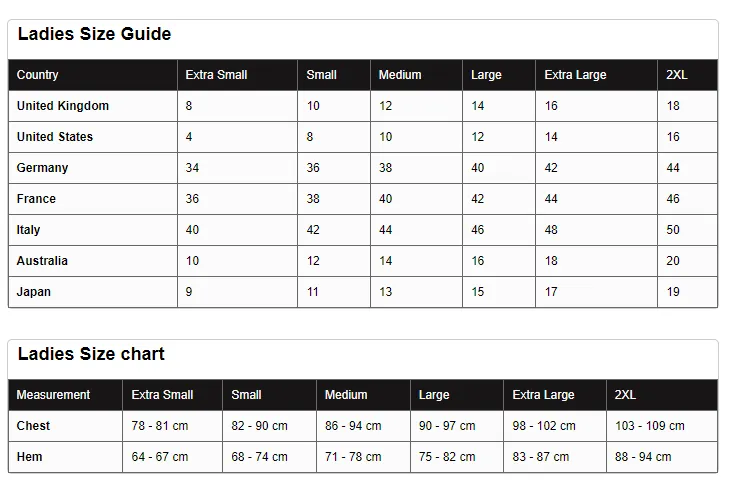Image resolution: width=734 pixels, height=490 pixels.
Task: Click the Measurement column header
Action: coord(53,395)
